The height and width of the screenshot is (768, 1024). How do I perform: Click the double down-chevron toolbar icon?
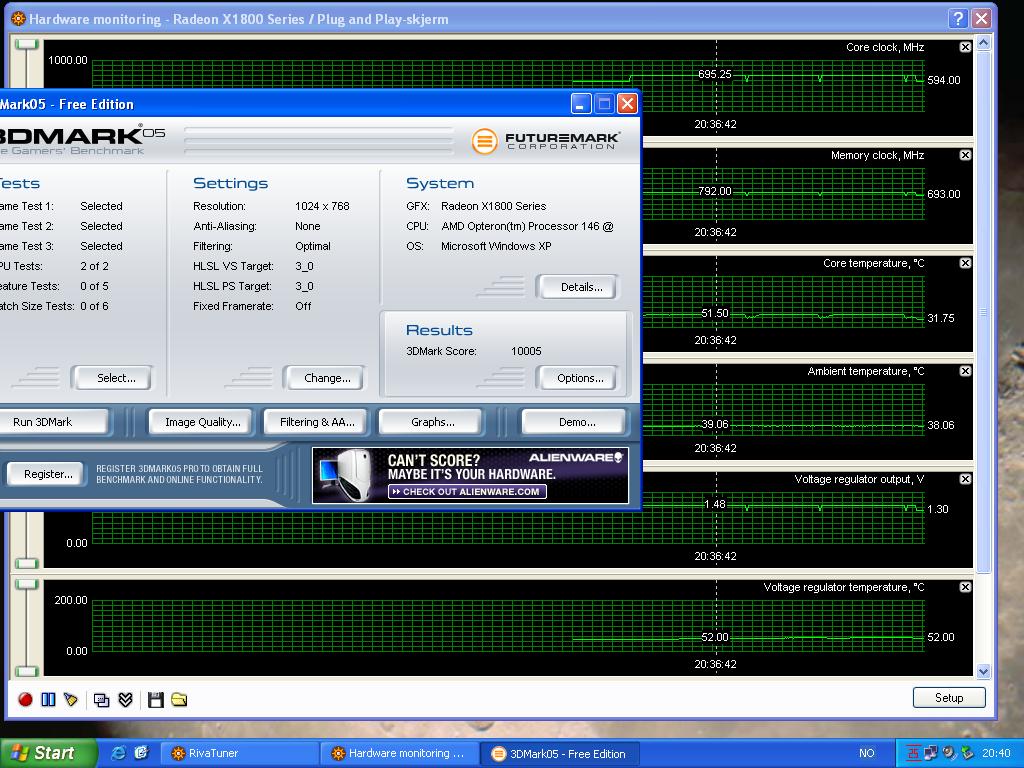point(125,700)
